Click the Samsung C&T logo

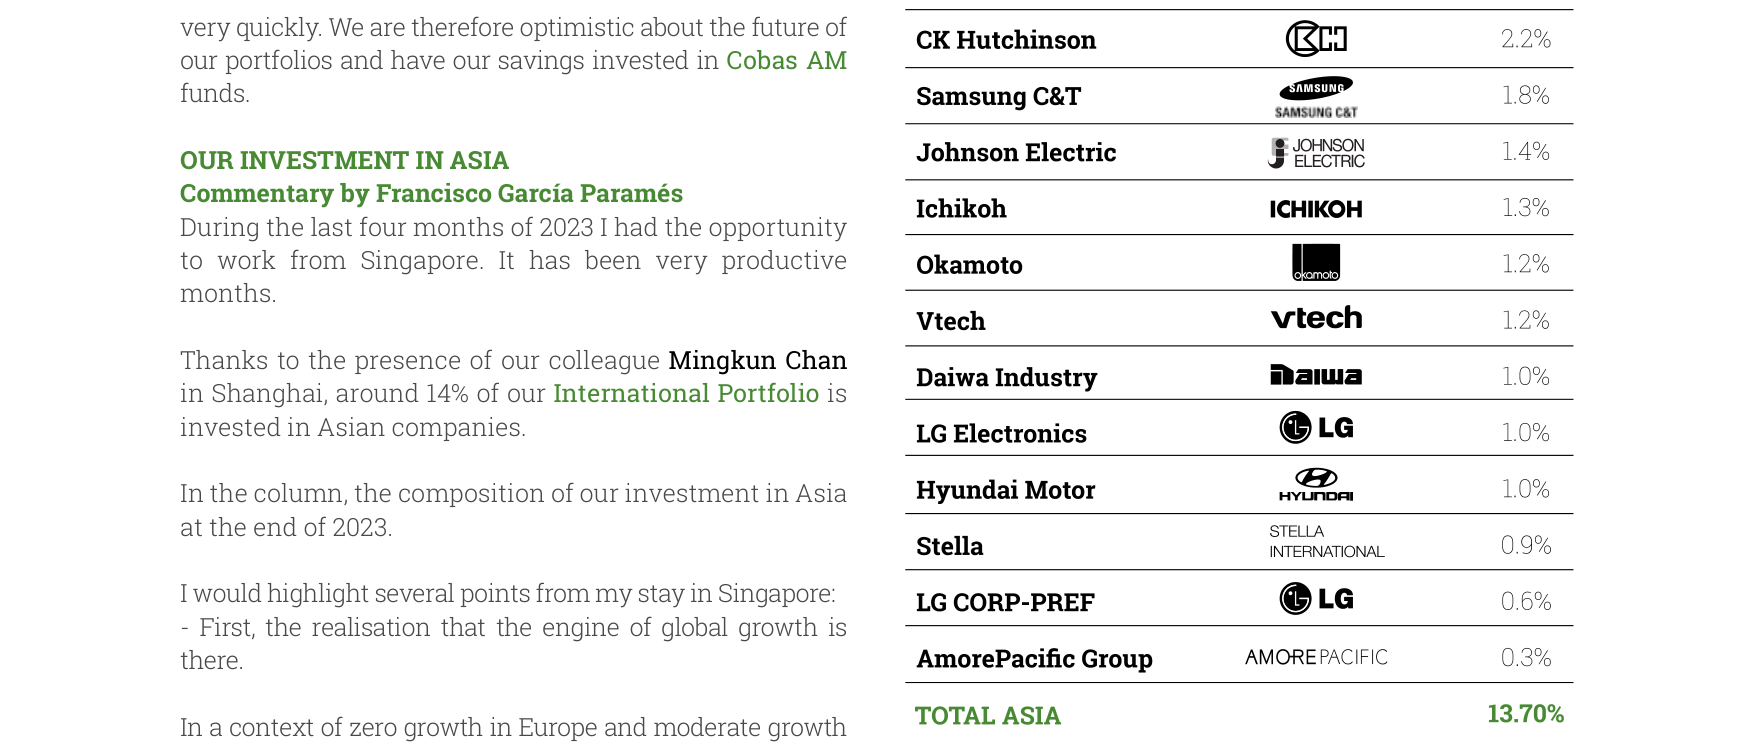coord(1316,97)
